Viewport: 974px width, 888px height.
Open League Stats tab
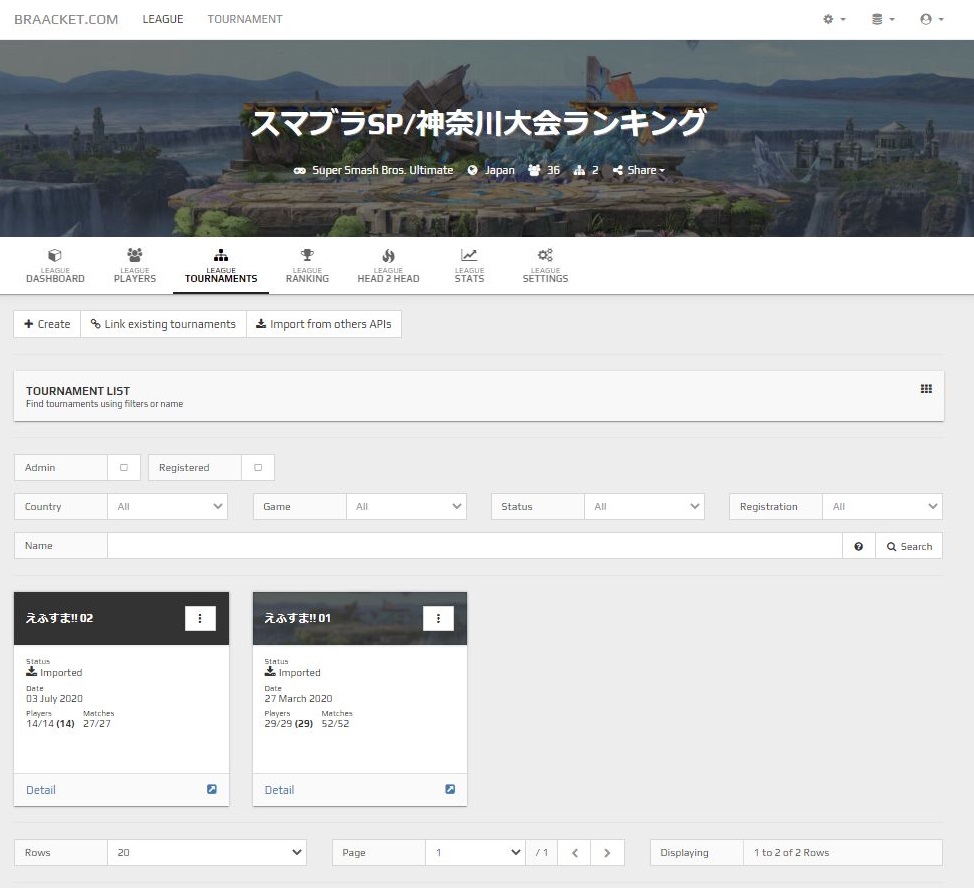pos(469,266)
